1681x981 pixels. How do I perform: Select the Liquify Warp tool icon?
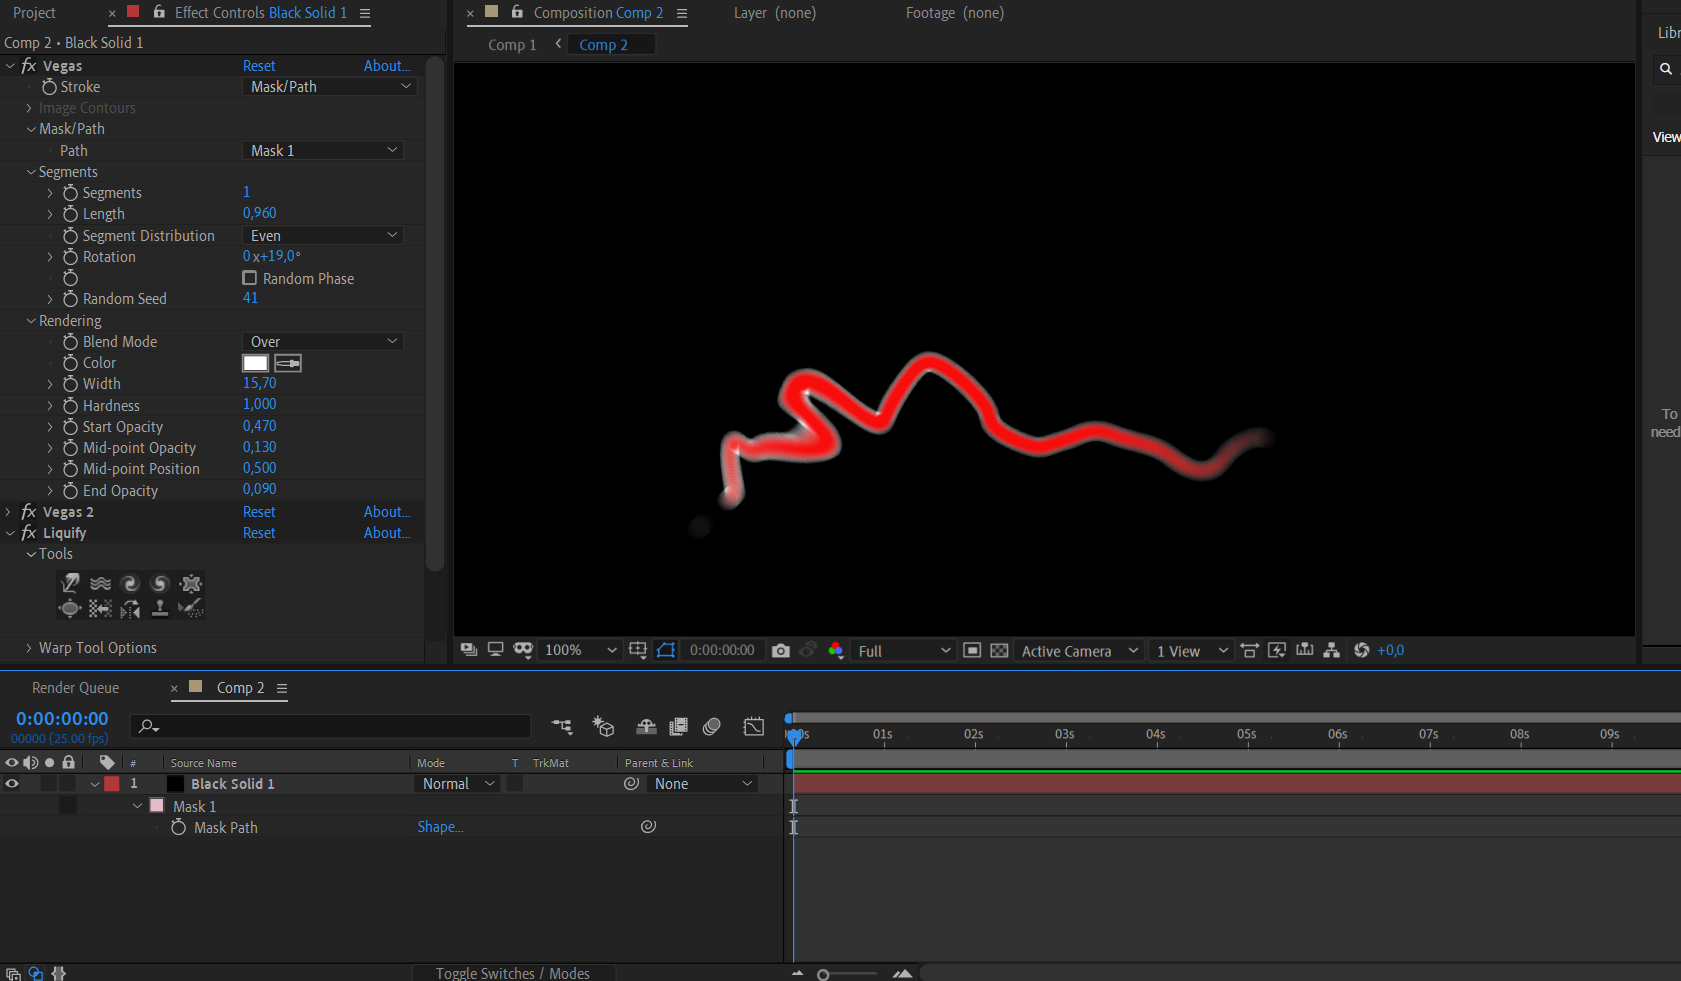[x=70, y=584]
